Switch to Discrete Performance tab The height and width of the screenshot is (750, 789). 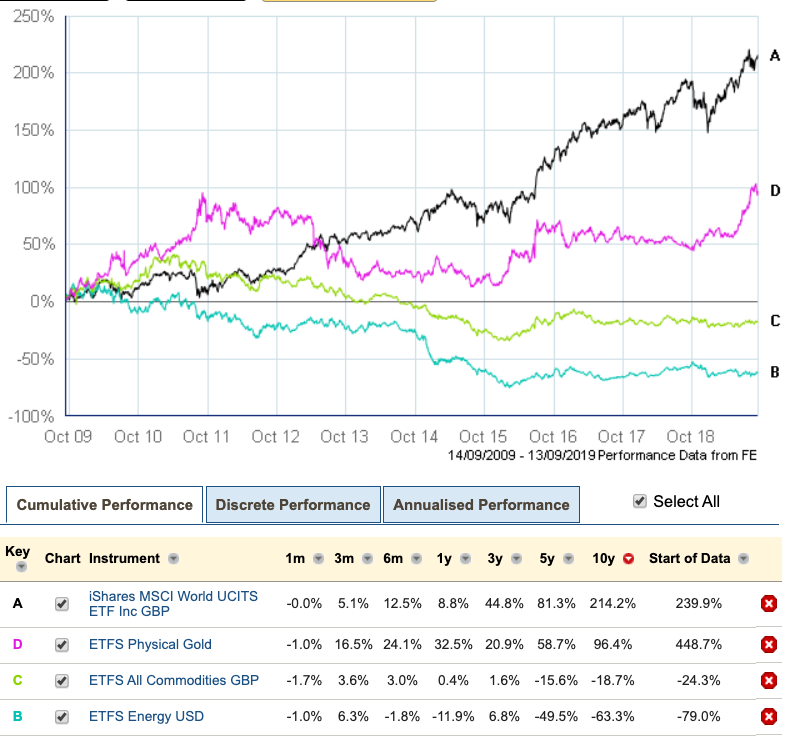click(x=292, y=505)
